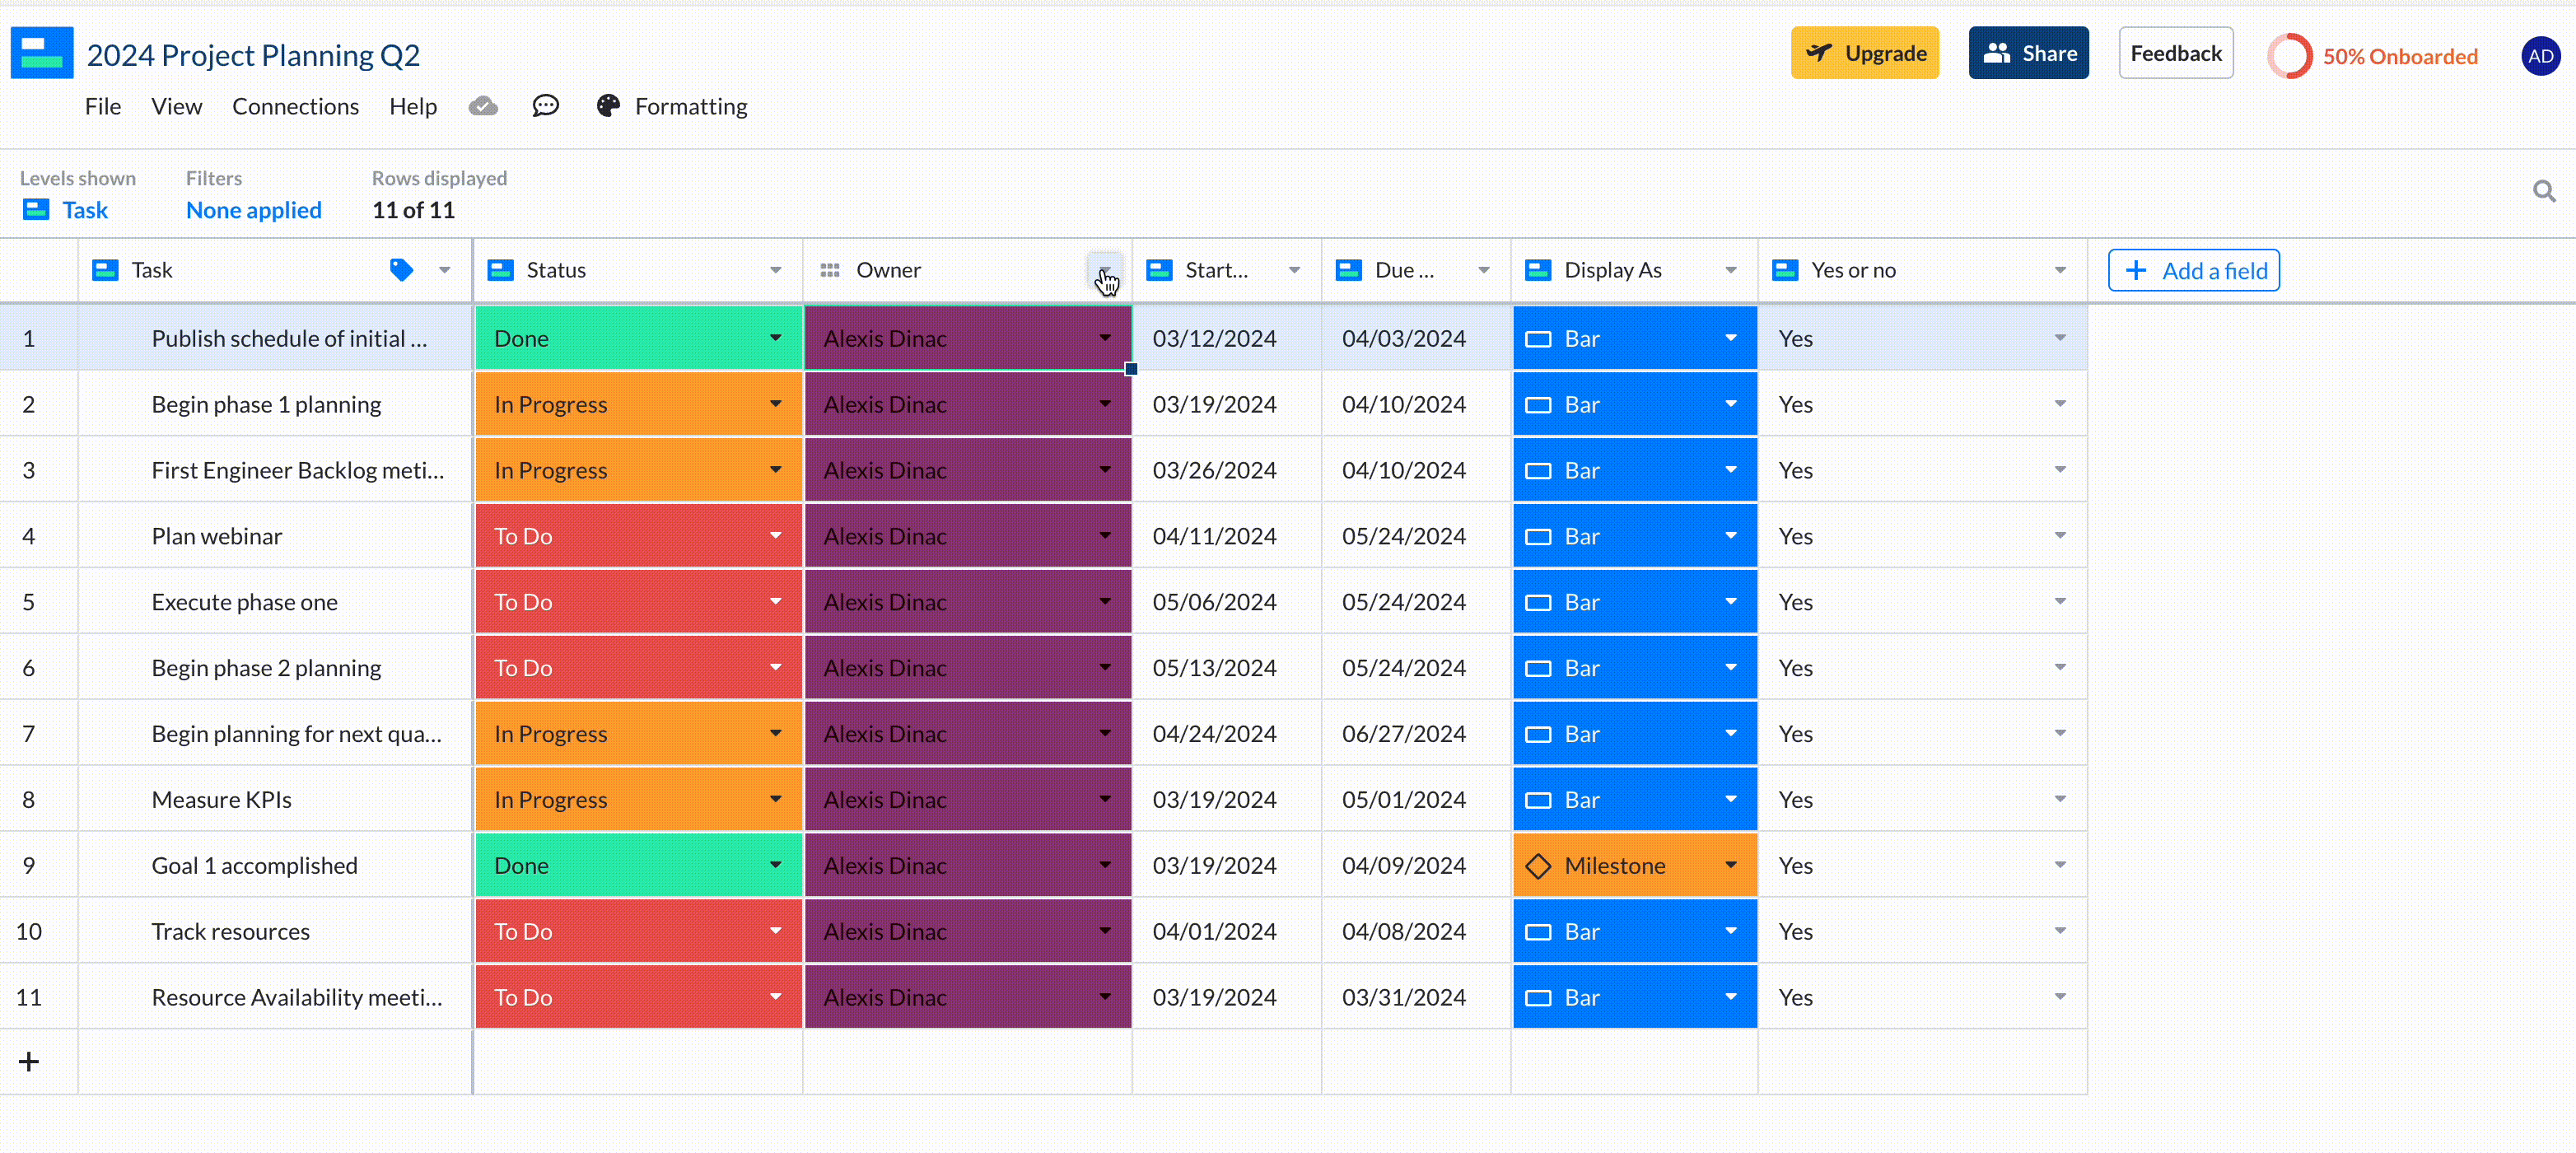This screenshot has width=2576, height=1153.
Task: Click the app logo icon
Action: pos(41,53)
